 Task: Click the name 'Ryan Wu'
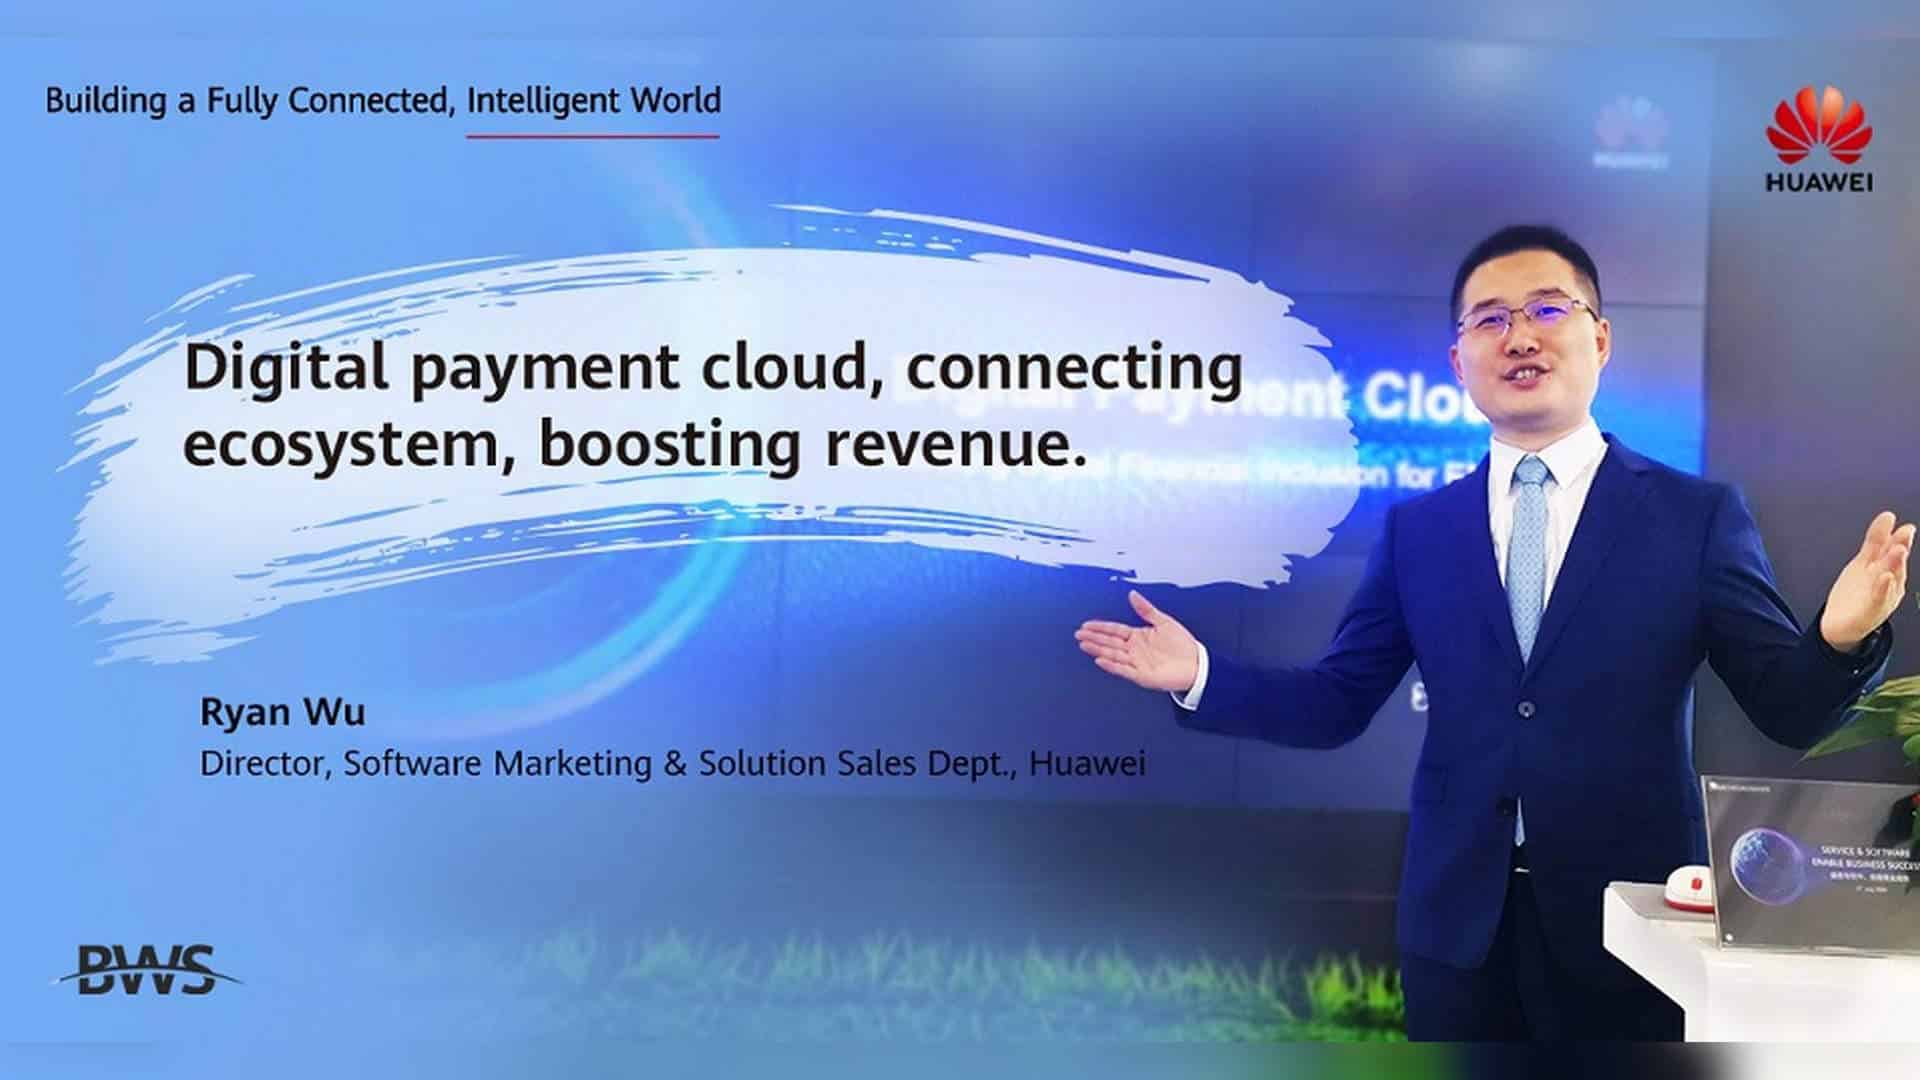(283, 712)
